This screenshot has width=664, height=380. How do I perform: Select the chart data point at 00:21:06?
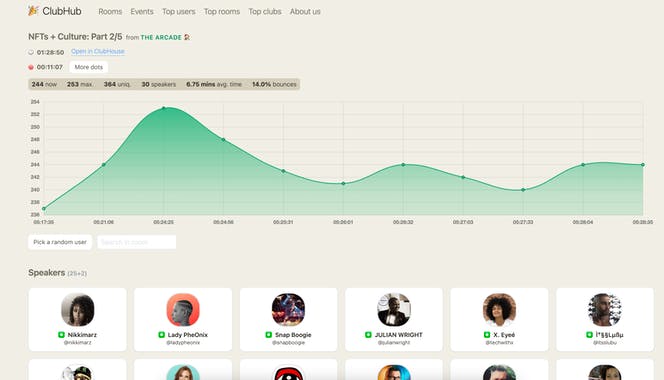click(104, 165)
